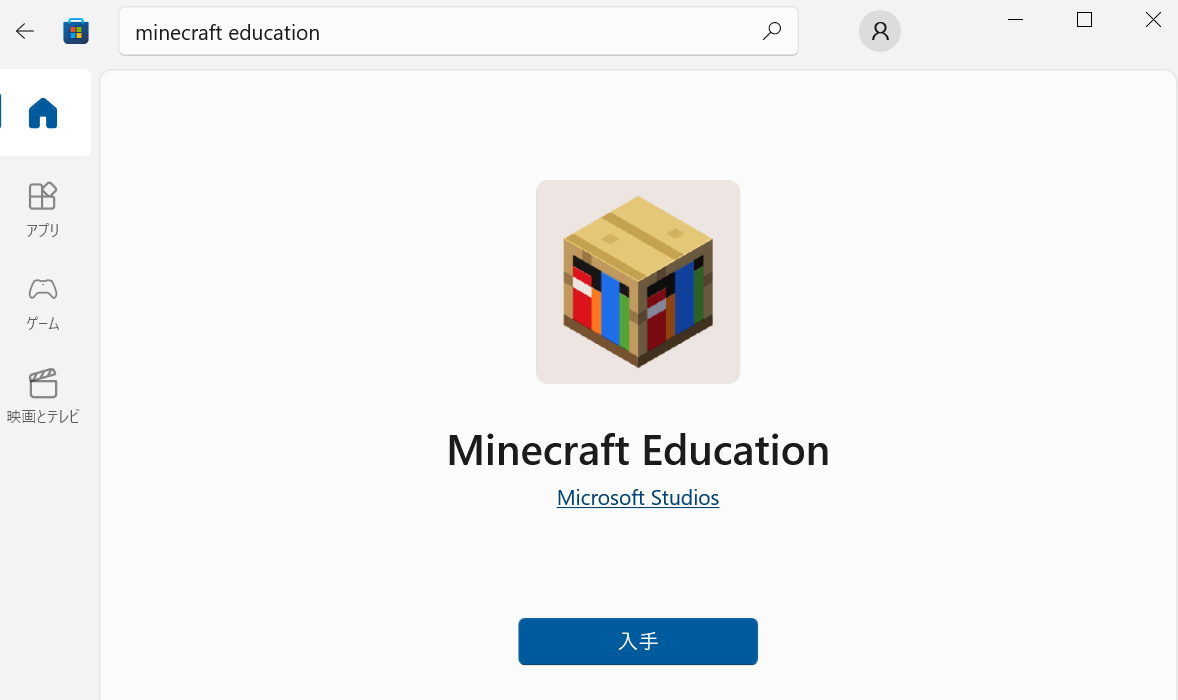Select the アプリ sidebar icon

tap(43, 196)
